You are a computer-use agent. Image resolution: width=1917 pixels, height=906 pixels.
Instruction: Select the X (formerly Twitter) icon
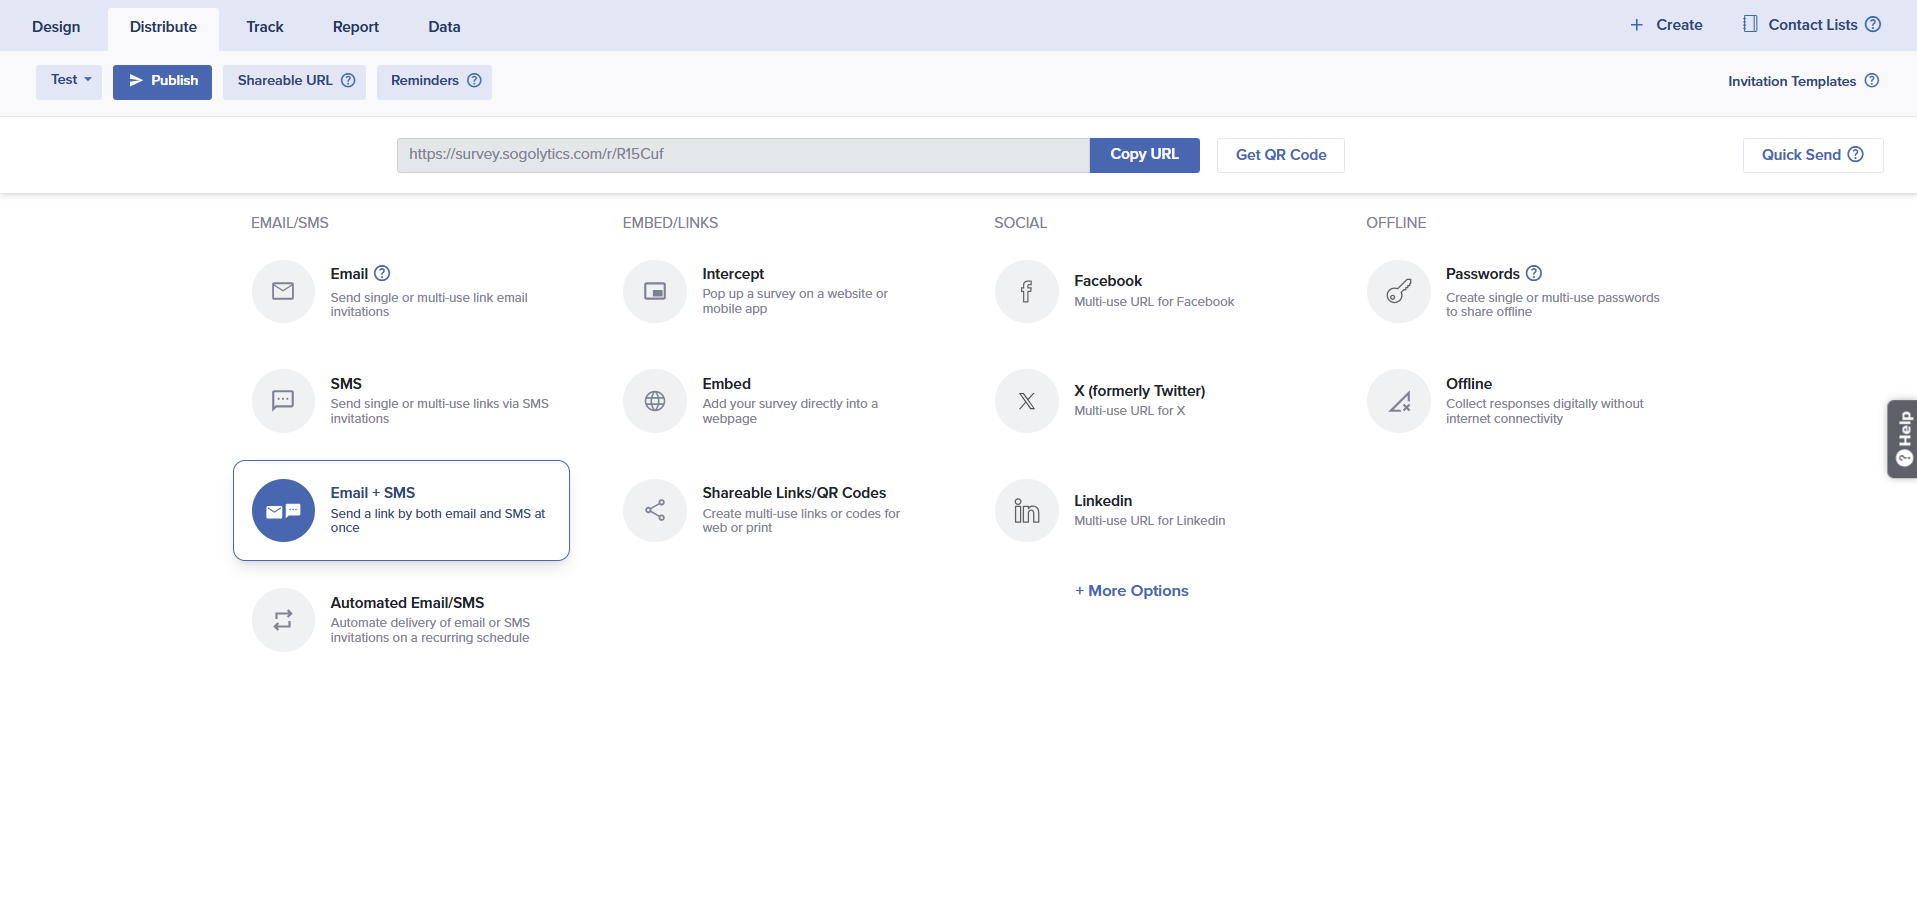(1026, 401)
